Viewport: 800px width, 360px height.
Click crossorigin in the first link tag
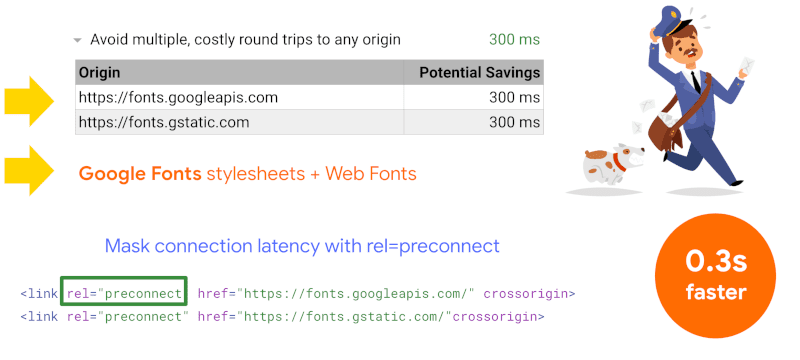point(526,294)
